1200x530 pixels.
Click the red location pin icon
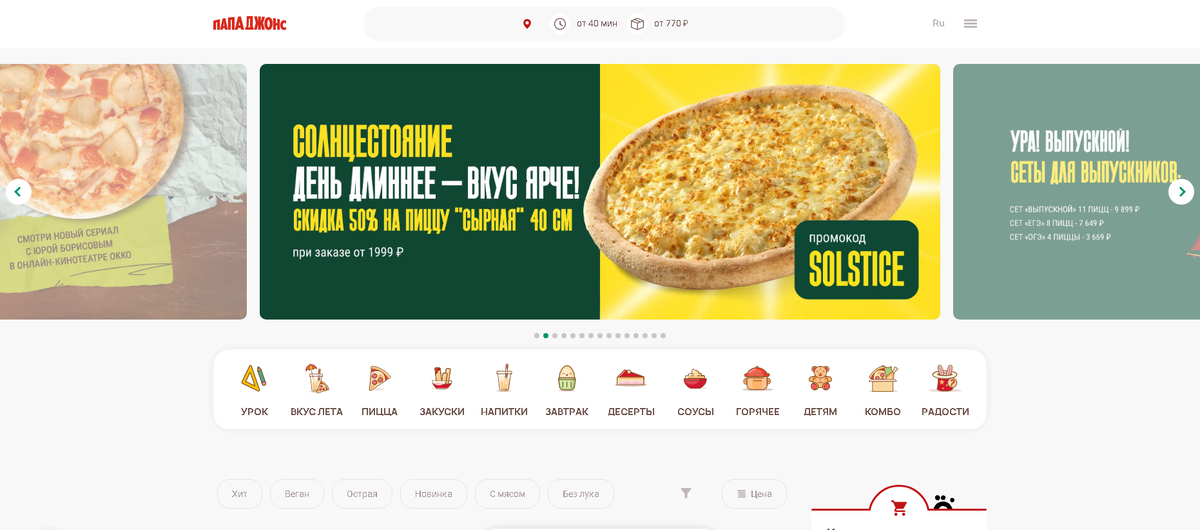tap(527, 24)
